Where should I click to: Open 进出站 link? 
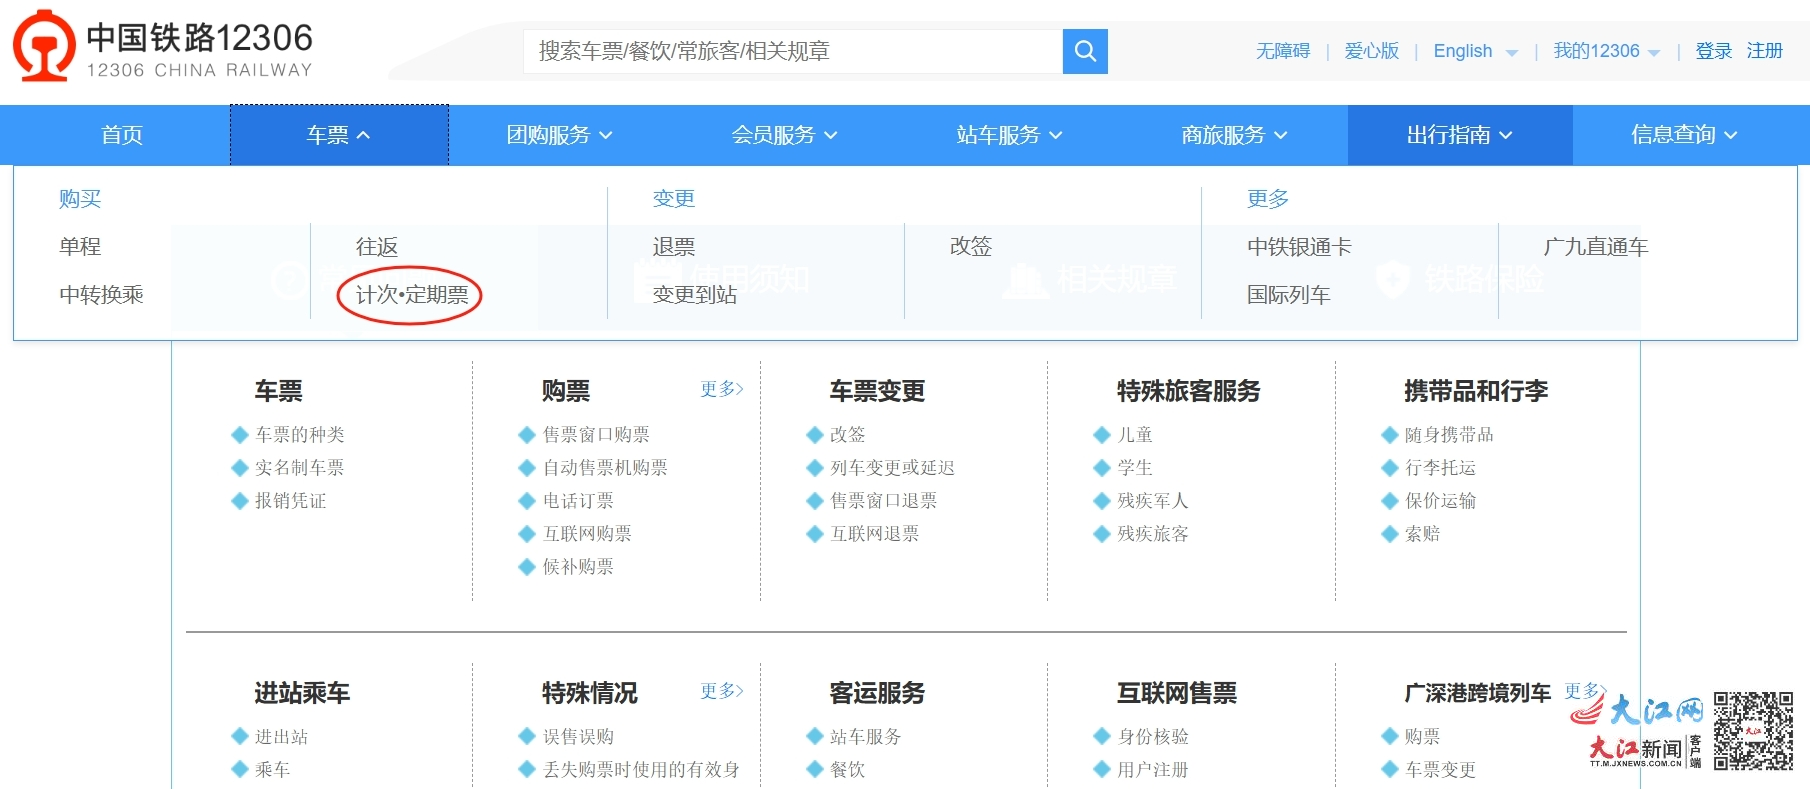point(282,736)
